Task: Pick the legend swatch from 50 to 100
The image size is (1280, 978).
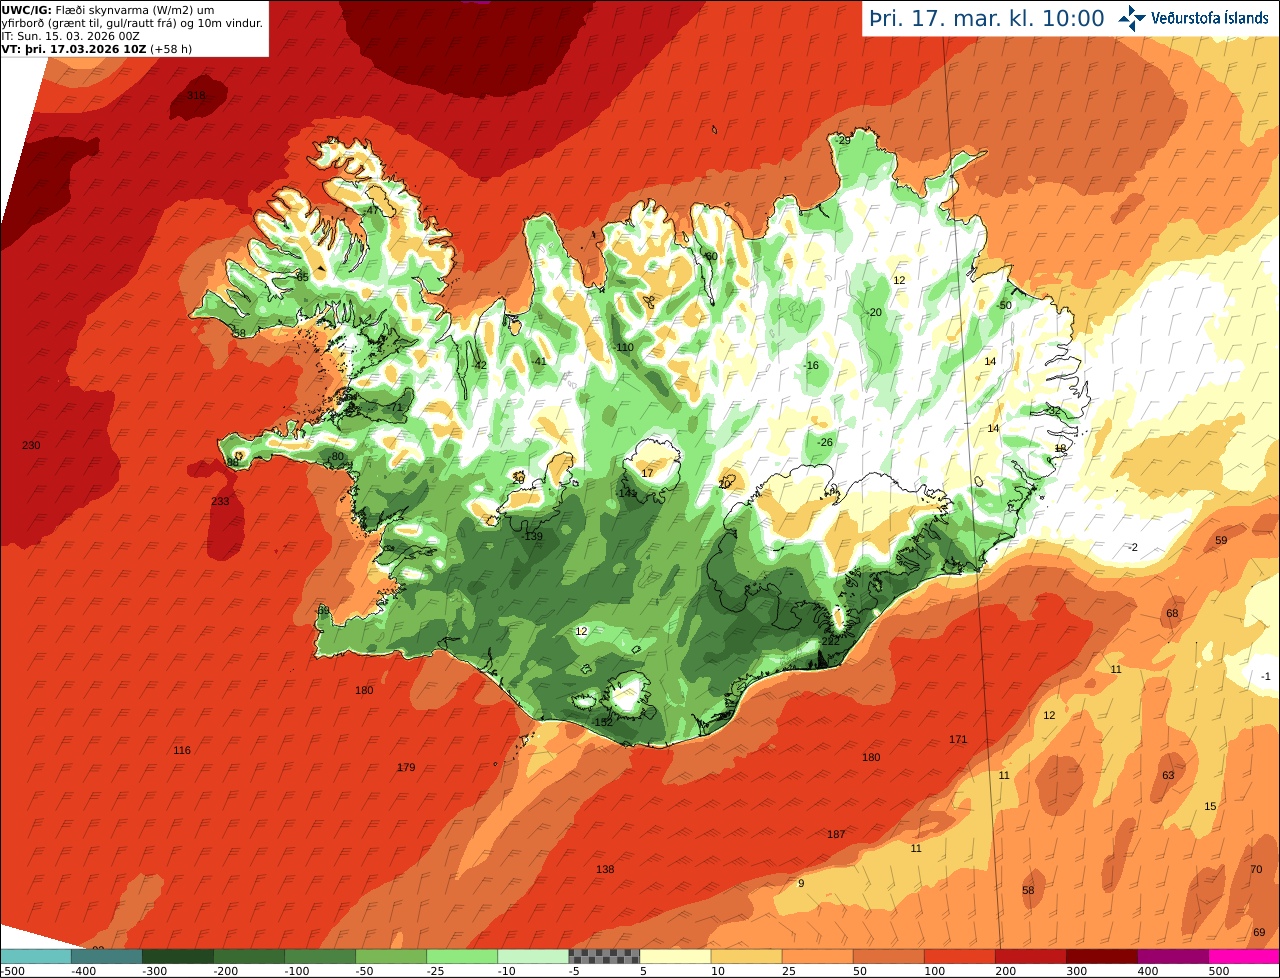Action: click(x=888, y=956)
